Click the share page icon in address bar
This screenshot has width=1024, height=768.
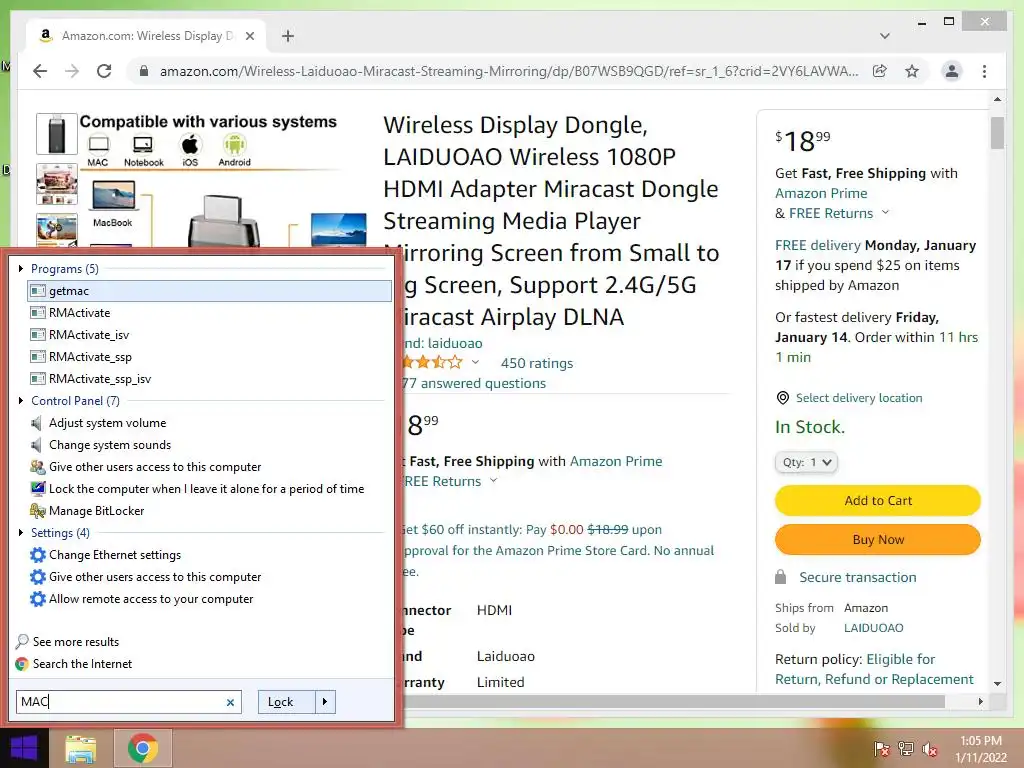click(880, 71)
